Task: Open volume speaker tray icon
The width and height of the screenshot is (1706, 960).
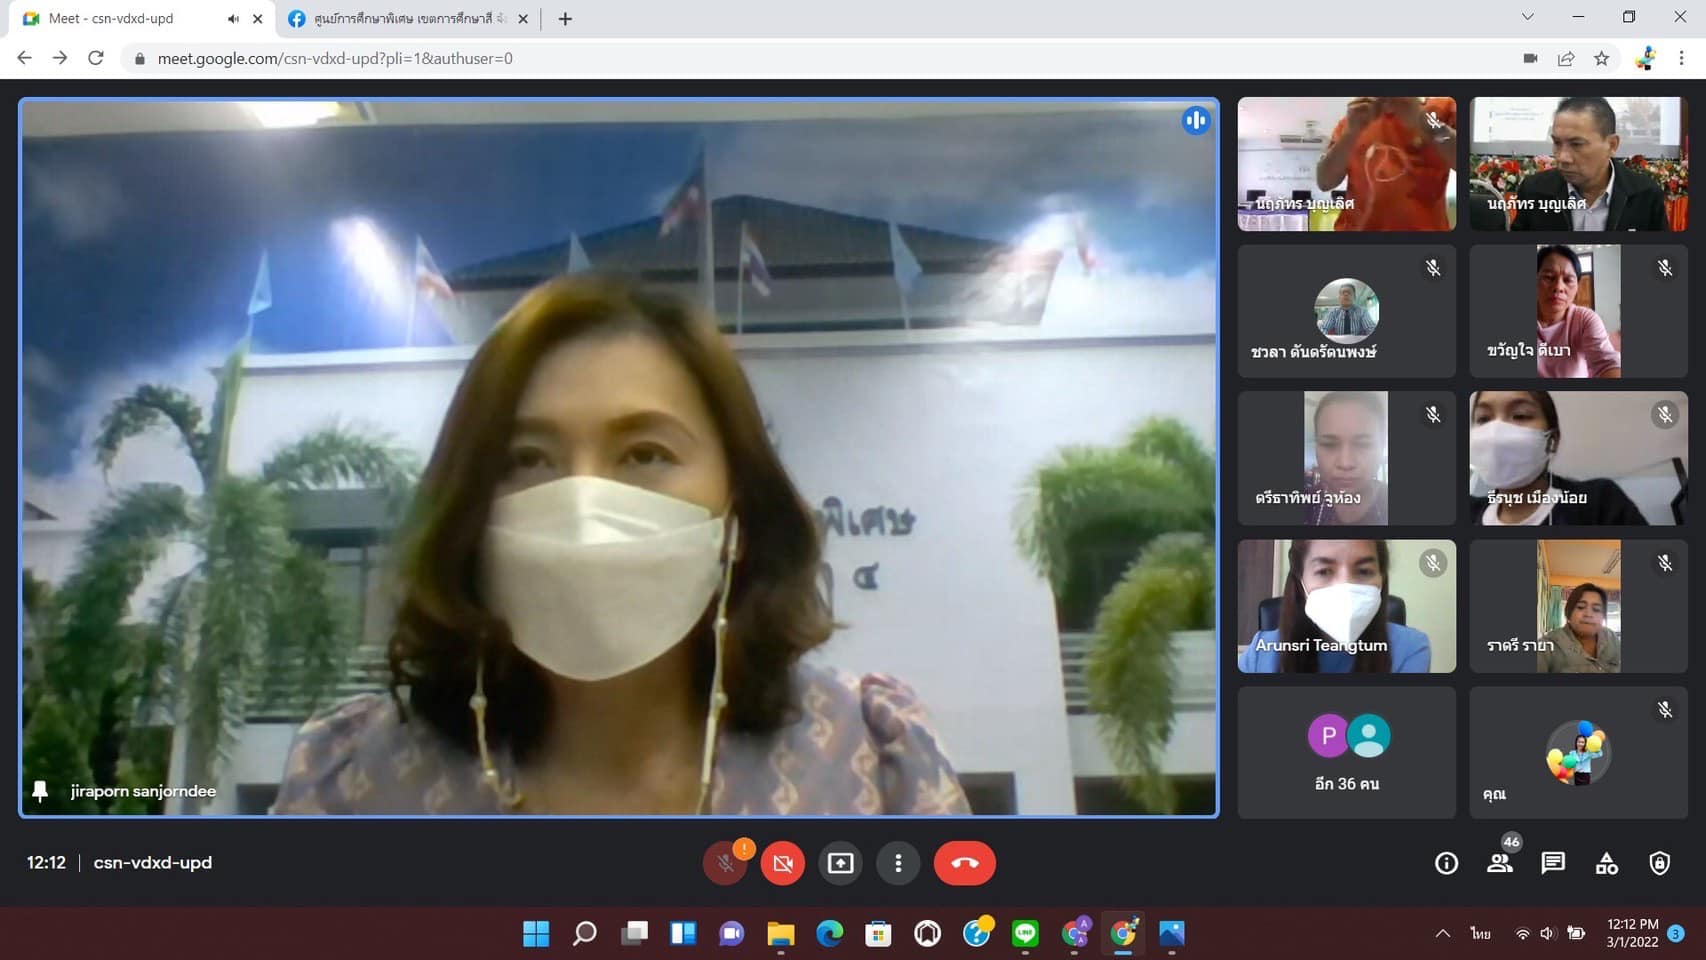Action: coord(1548,933)
